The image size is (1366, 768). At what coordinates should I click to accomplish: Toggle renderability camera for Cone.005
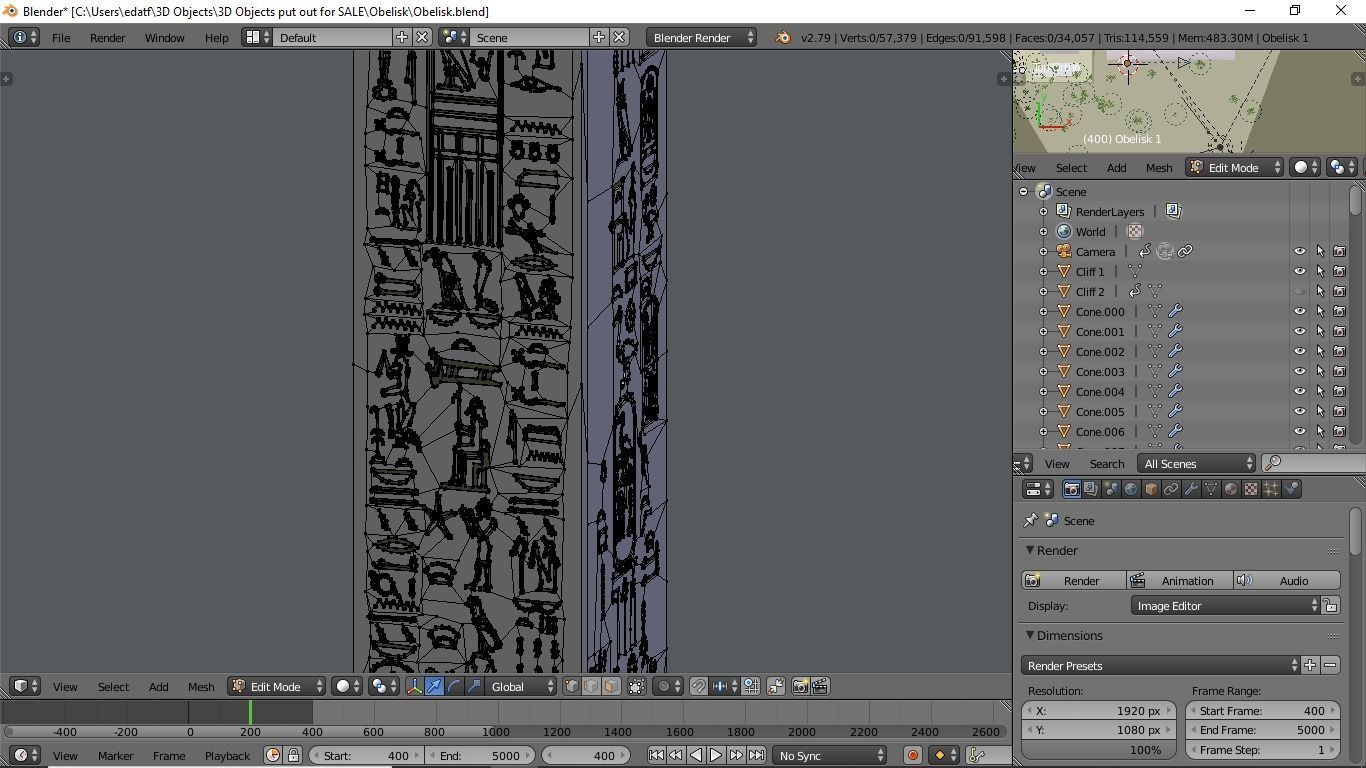[1340, 411]
